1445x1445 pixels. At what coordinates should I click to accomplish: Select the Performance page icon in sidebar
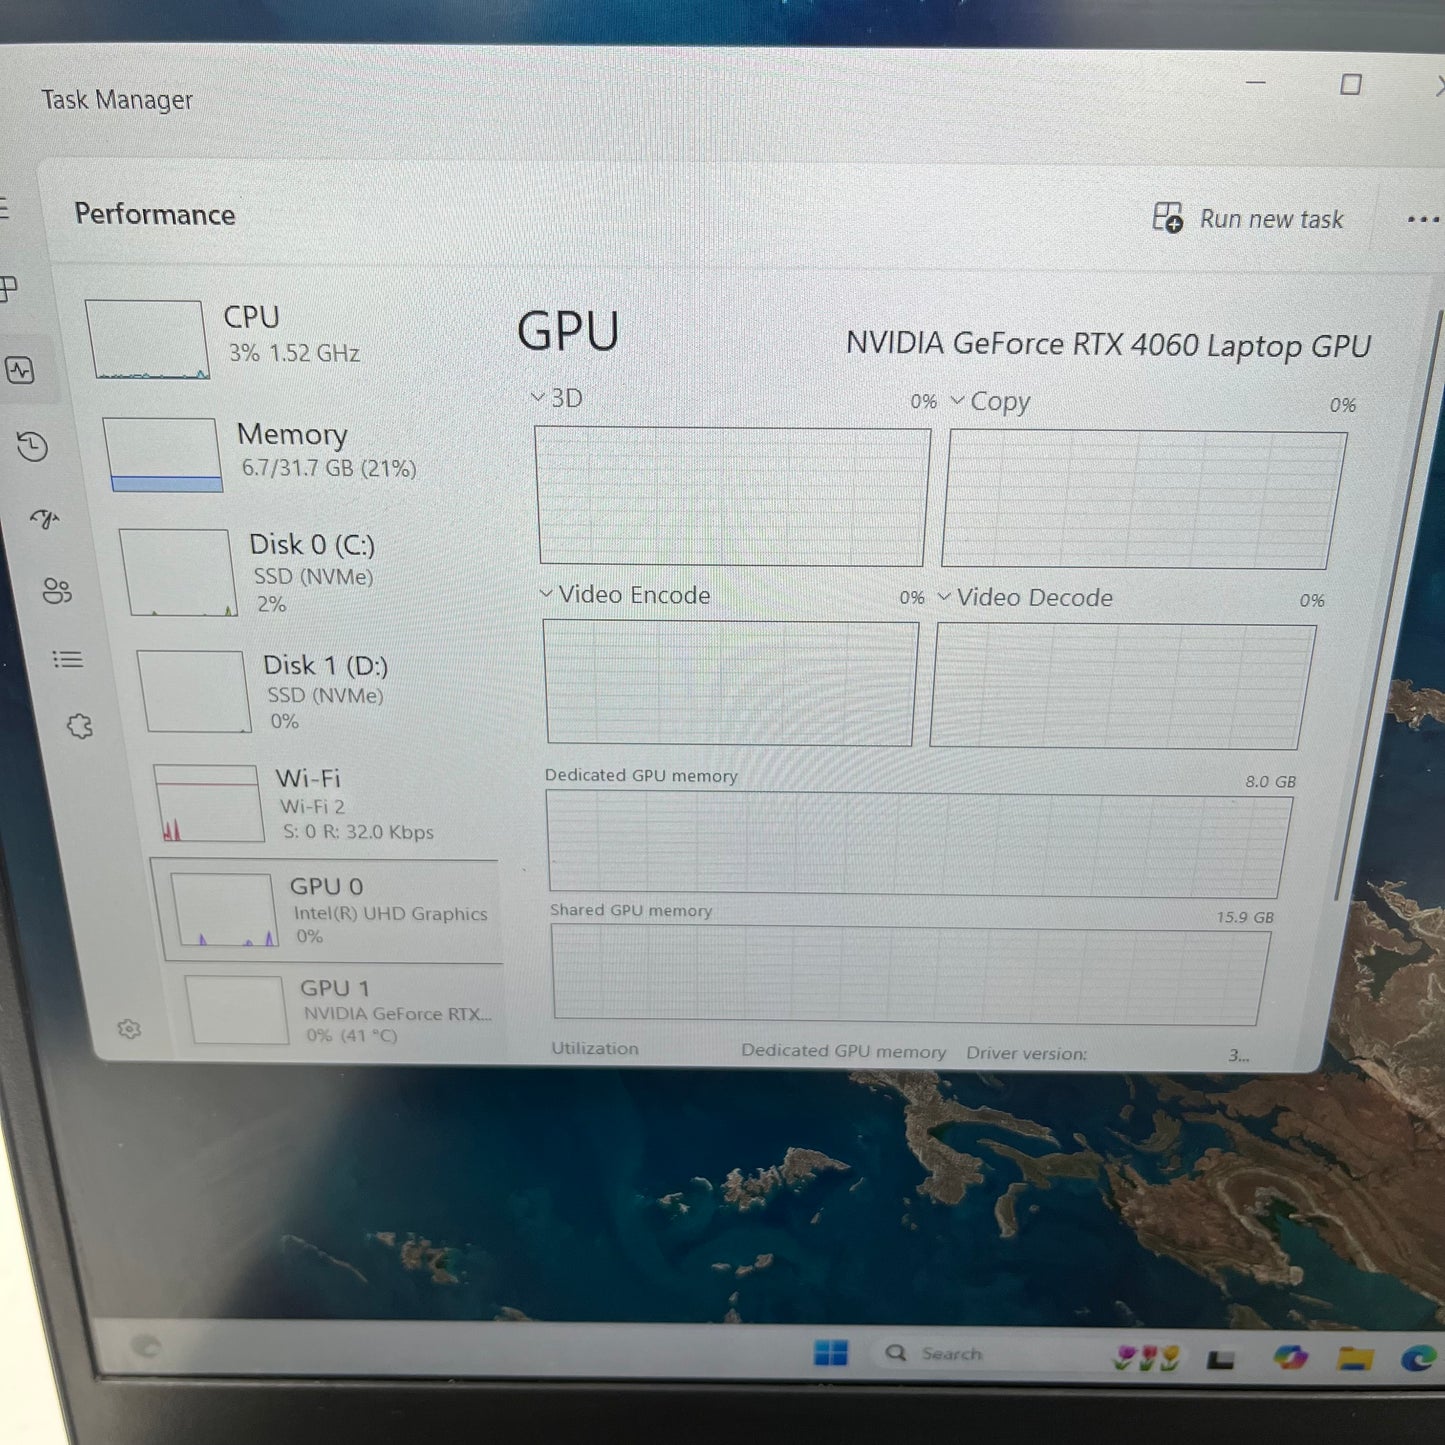(x=21, y=370)
